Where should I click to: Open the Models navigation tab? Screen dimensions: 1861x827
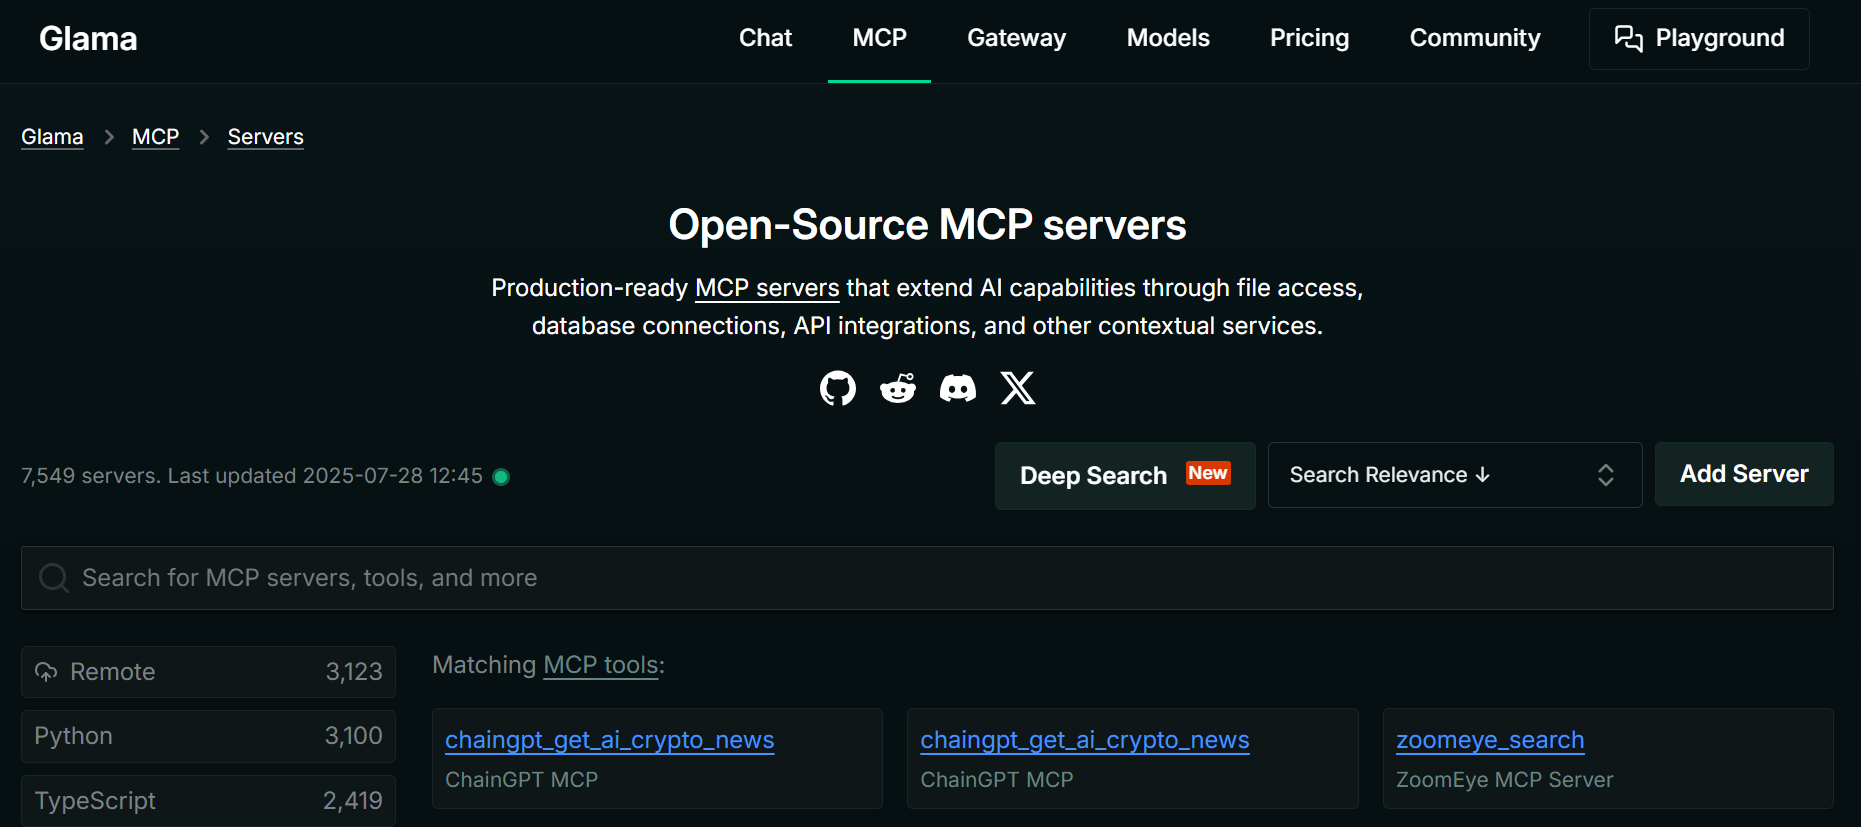[1167, 39]
